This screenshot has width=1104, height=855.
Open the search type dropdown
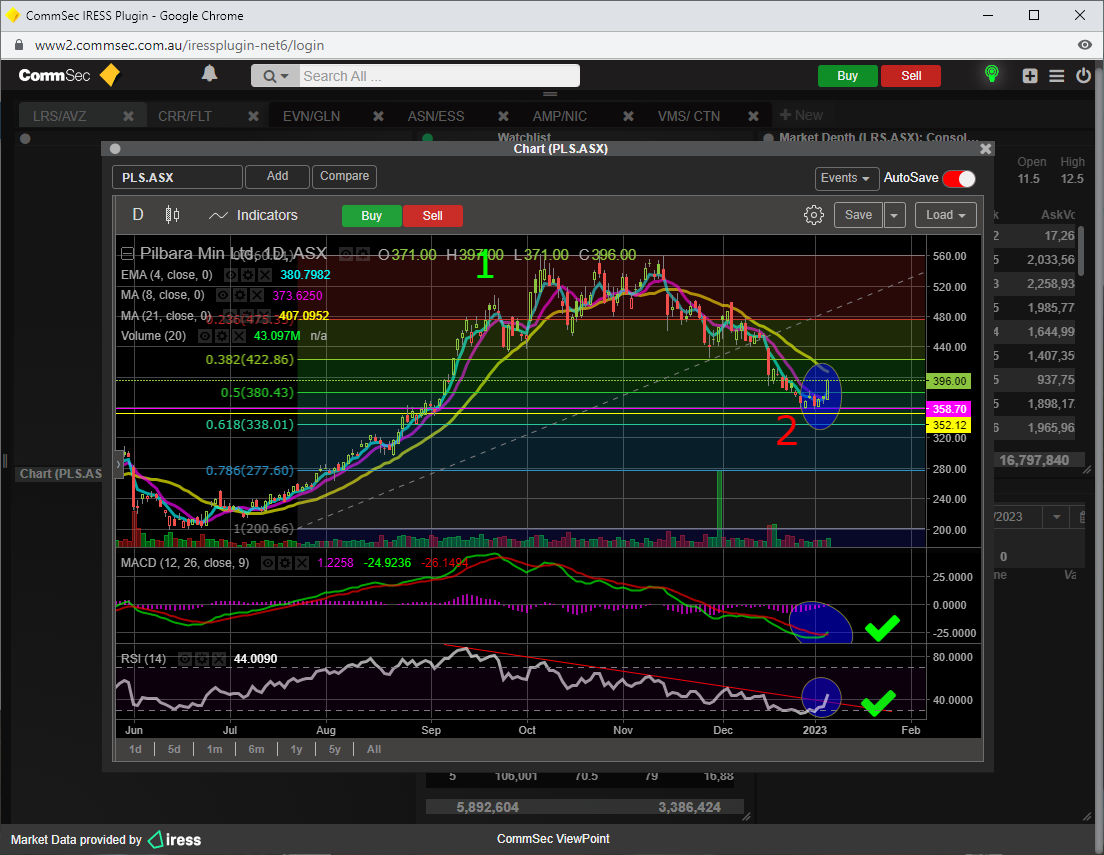click(276, 76)
